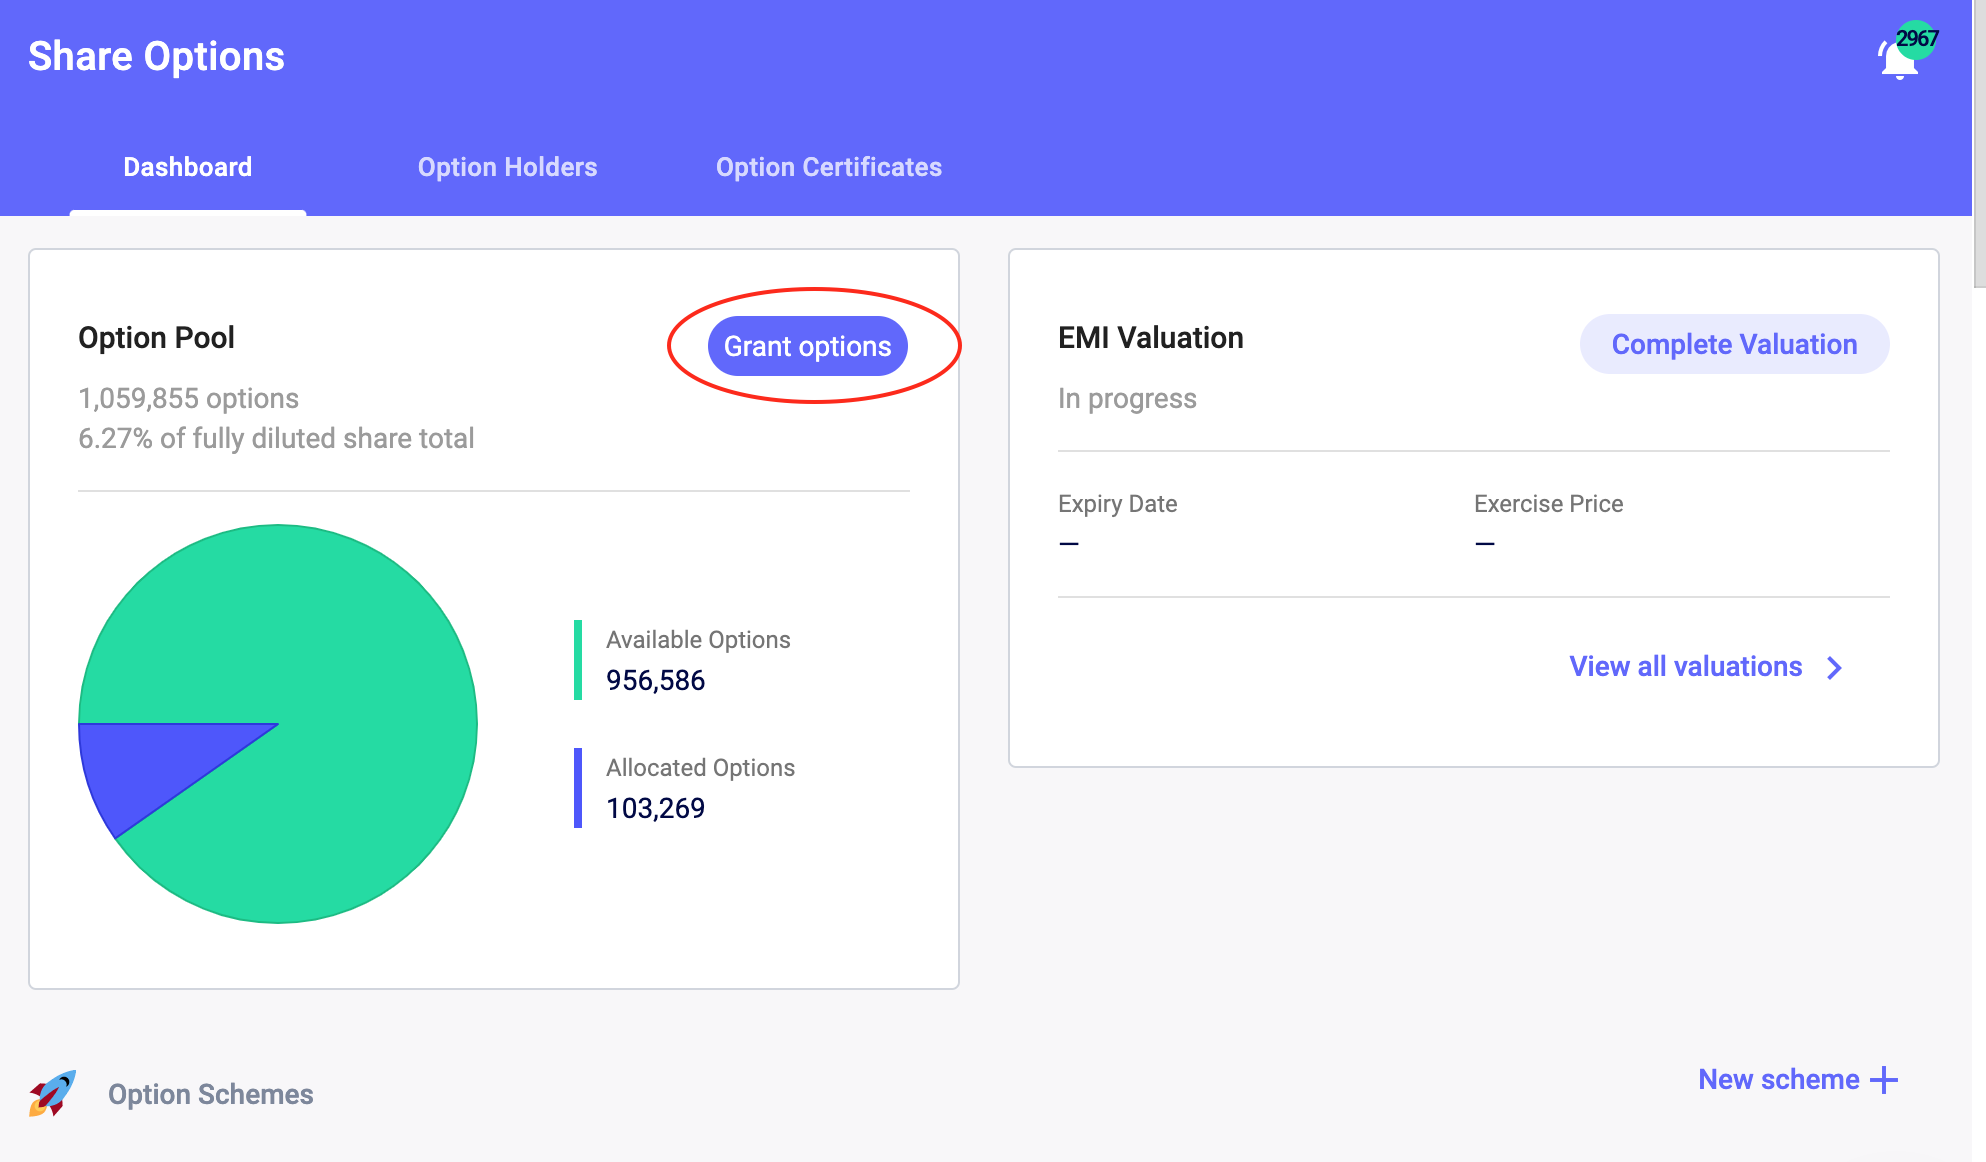The height and width of the screenshot is (1162, 1986).
Task: Click the Option Schemes section heading
Action: coord(210,1094)
